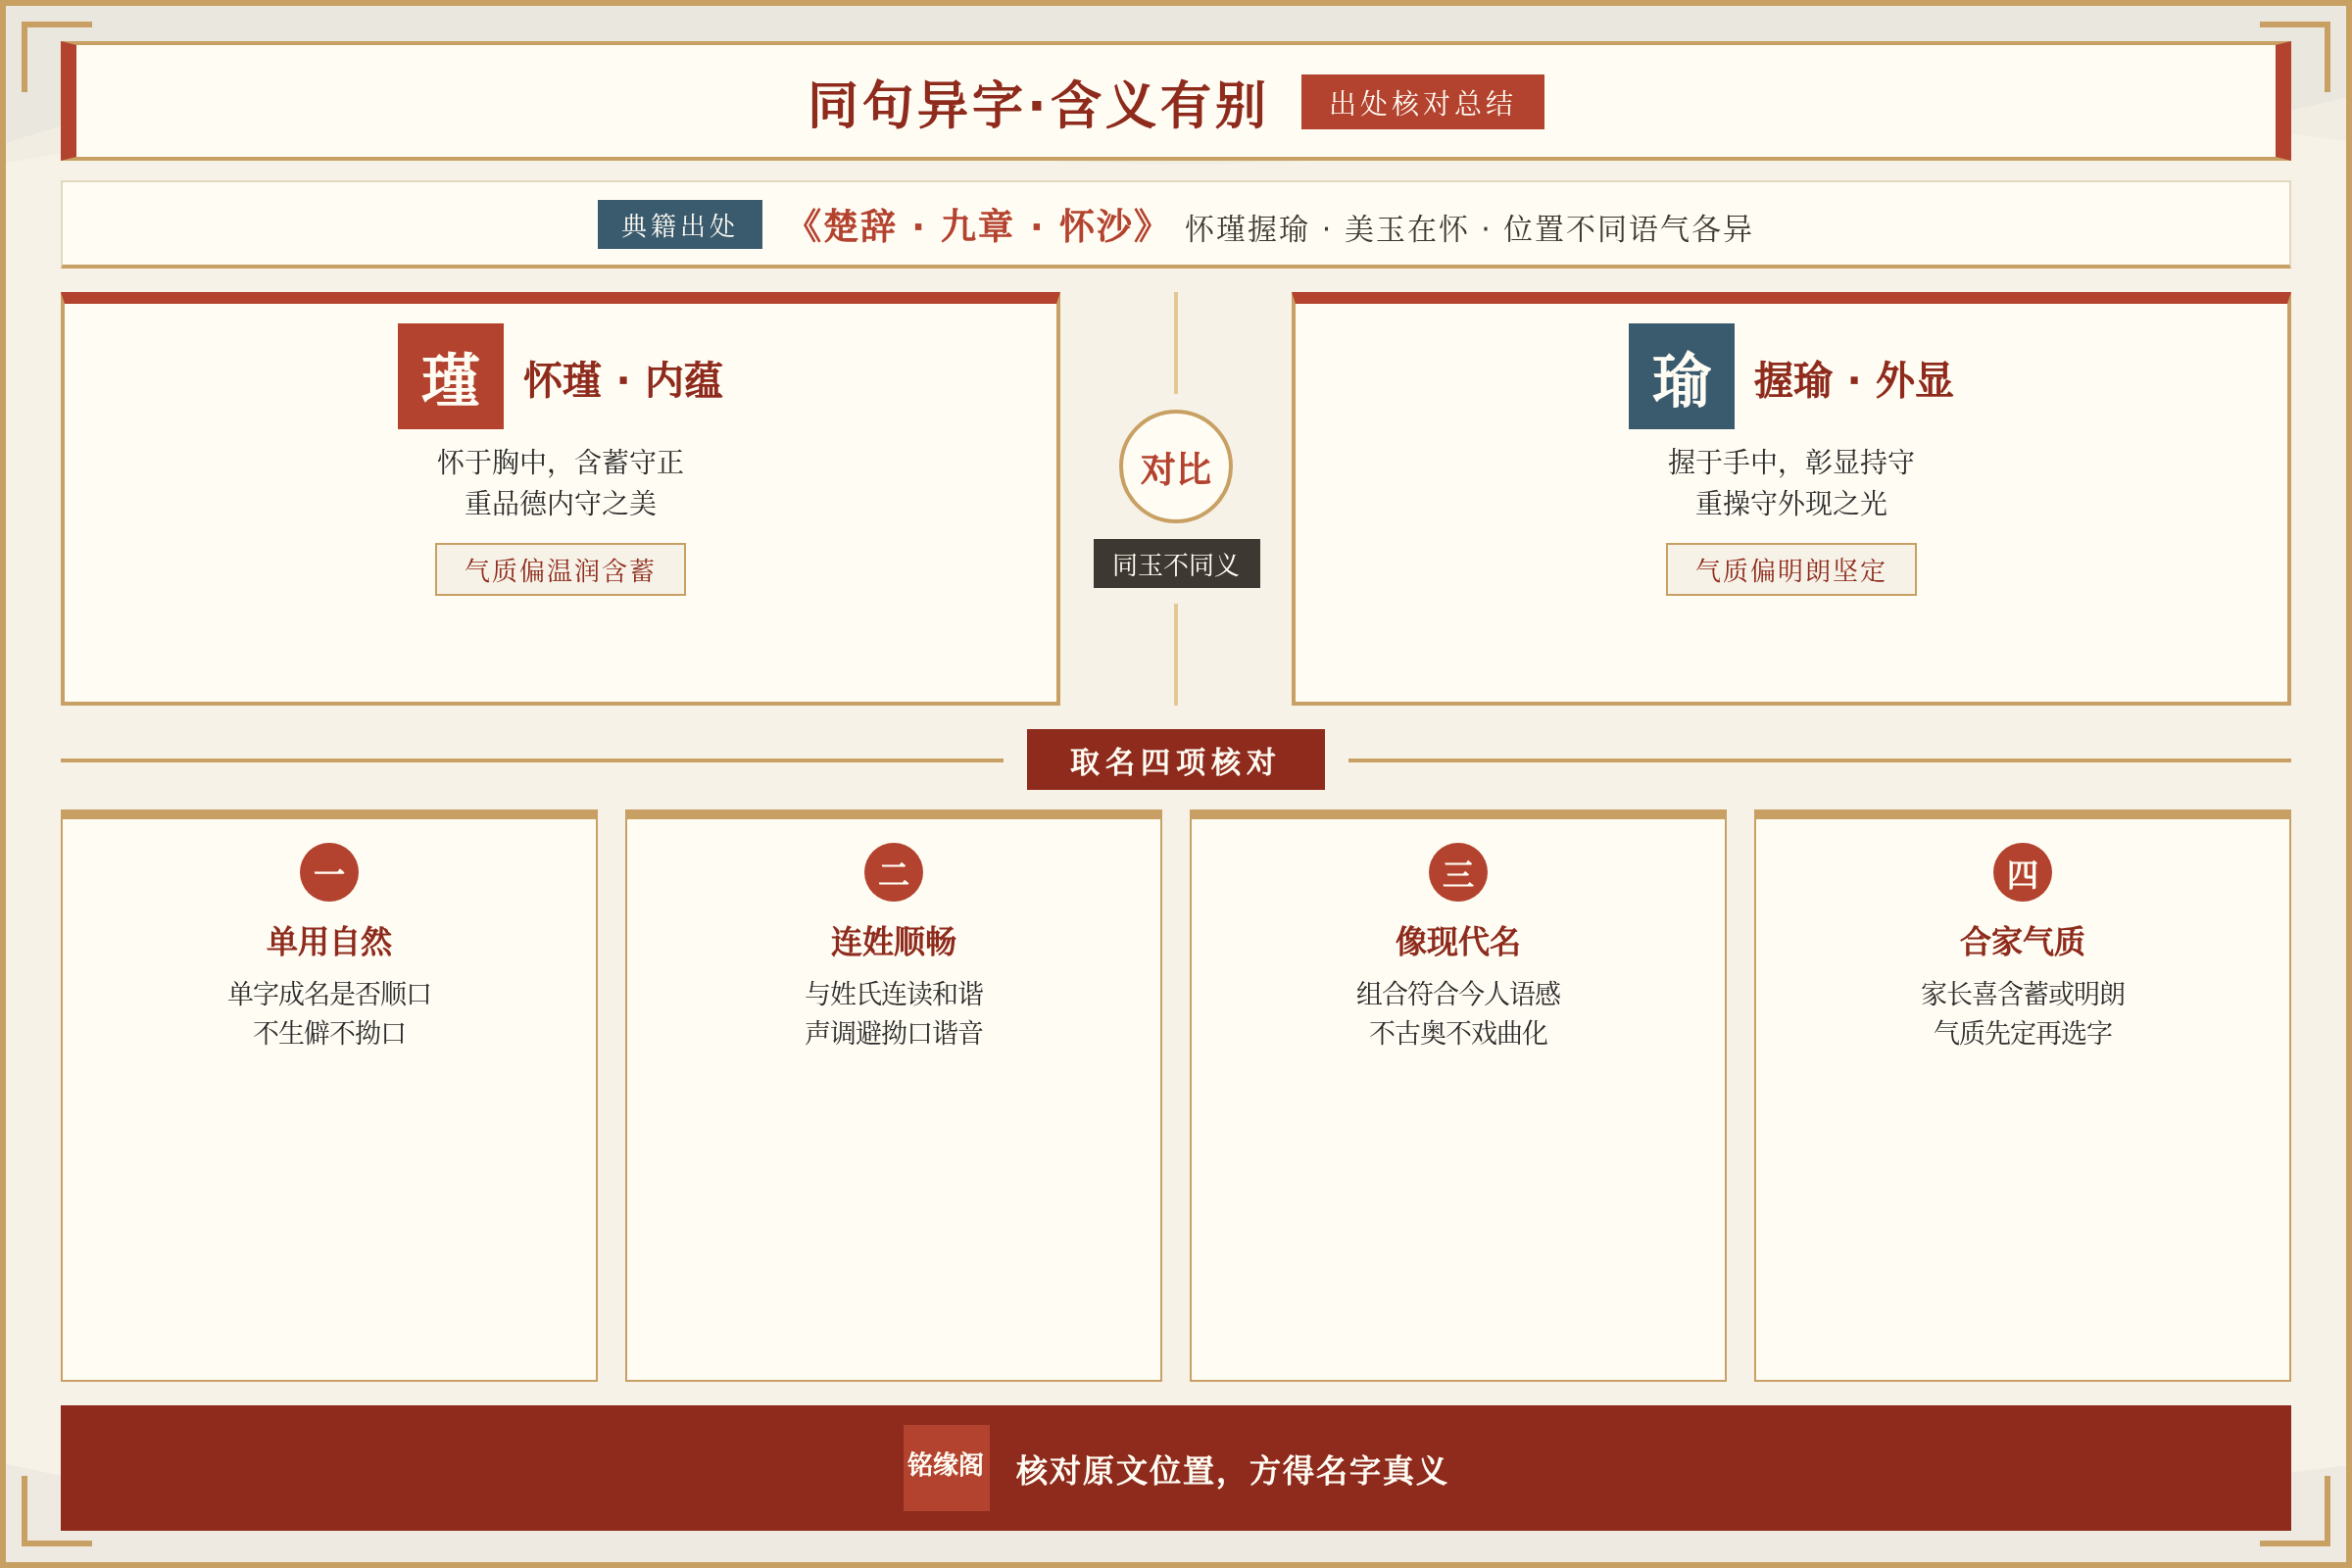This screenshot has height=1568, width=2352.
Task: Click the numbered circle 一
Action: (329, 872)
